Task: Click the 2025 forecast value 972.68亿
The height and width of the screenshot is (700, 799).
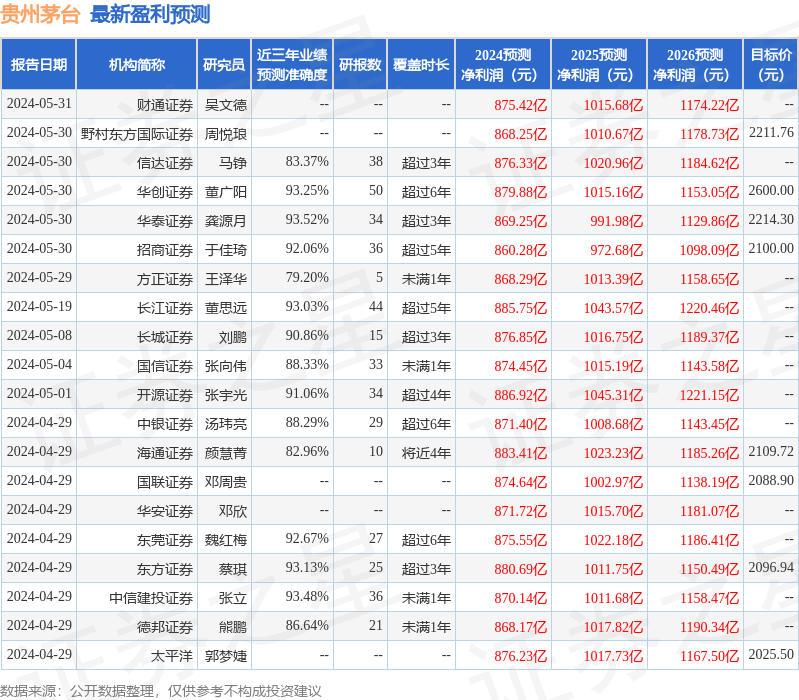Action: 617,250
